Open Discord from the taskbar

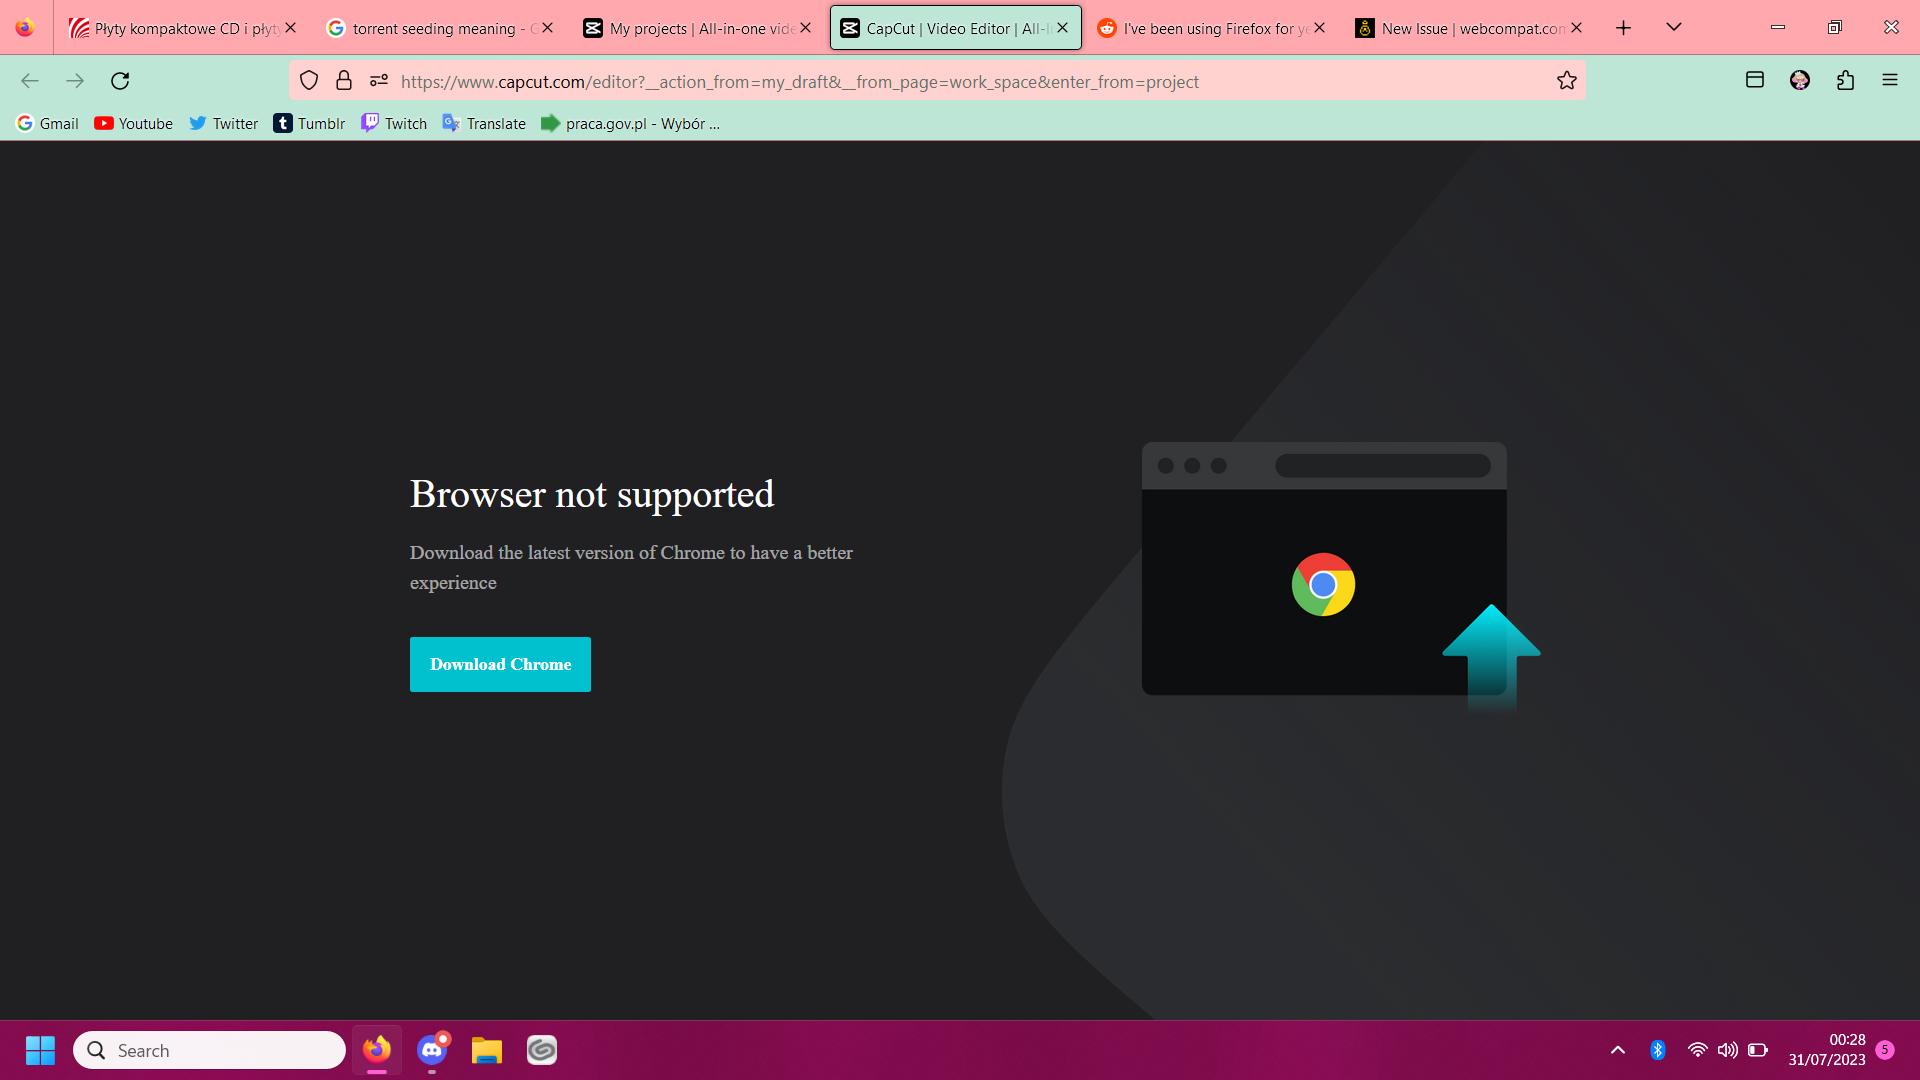click(x=432, y=1050)
